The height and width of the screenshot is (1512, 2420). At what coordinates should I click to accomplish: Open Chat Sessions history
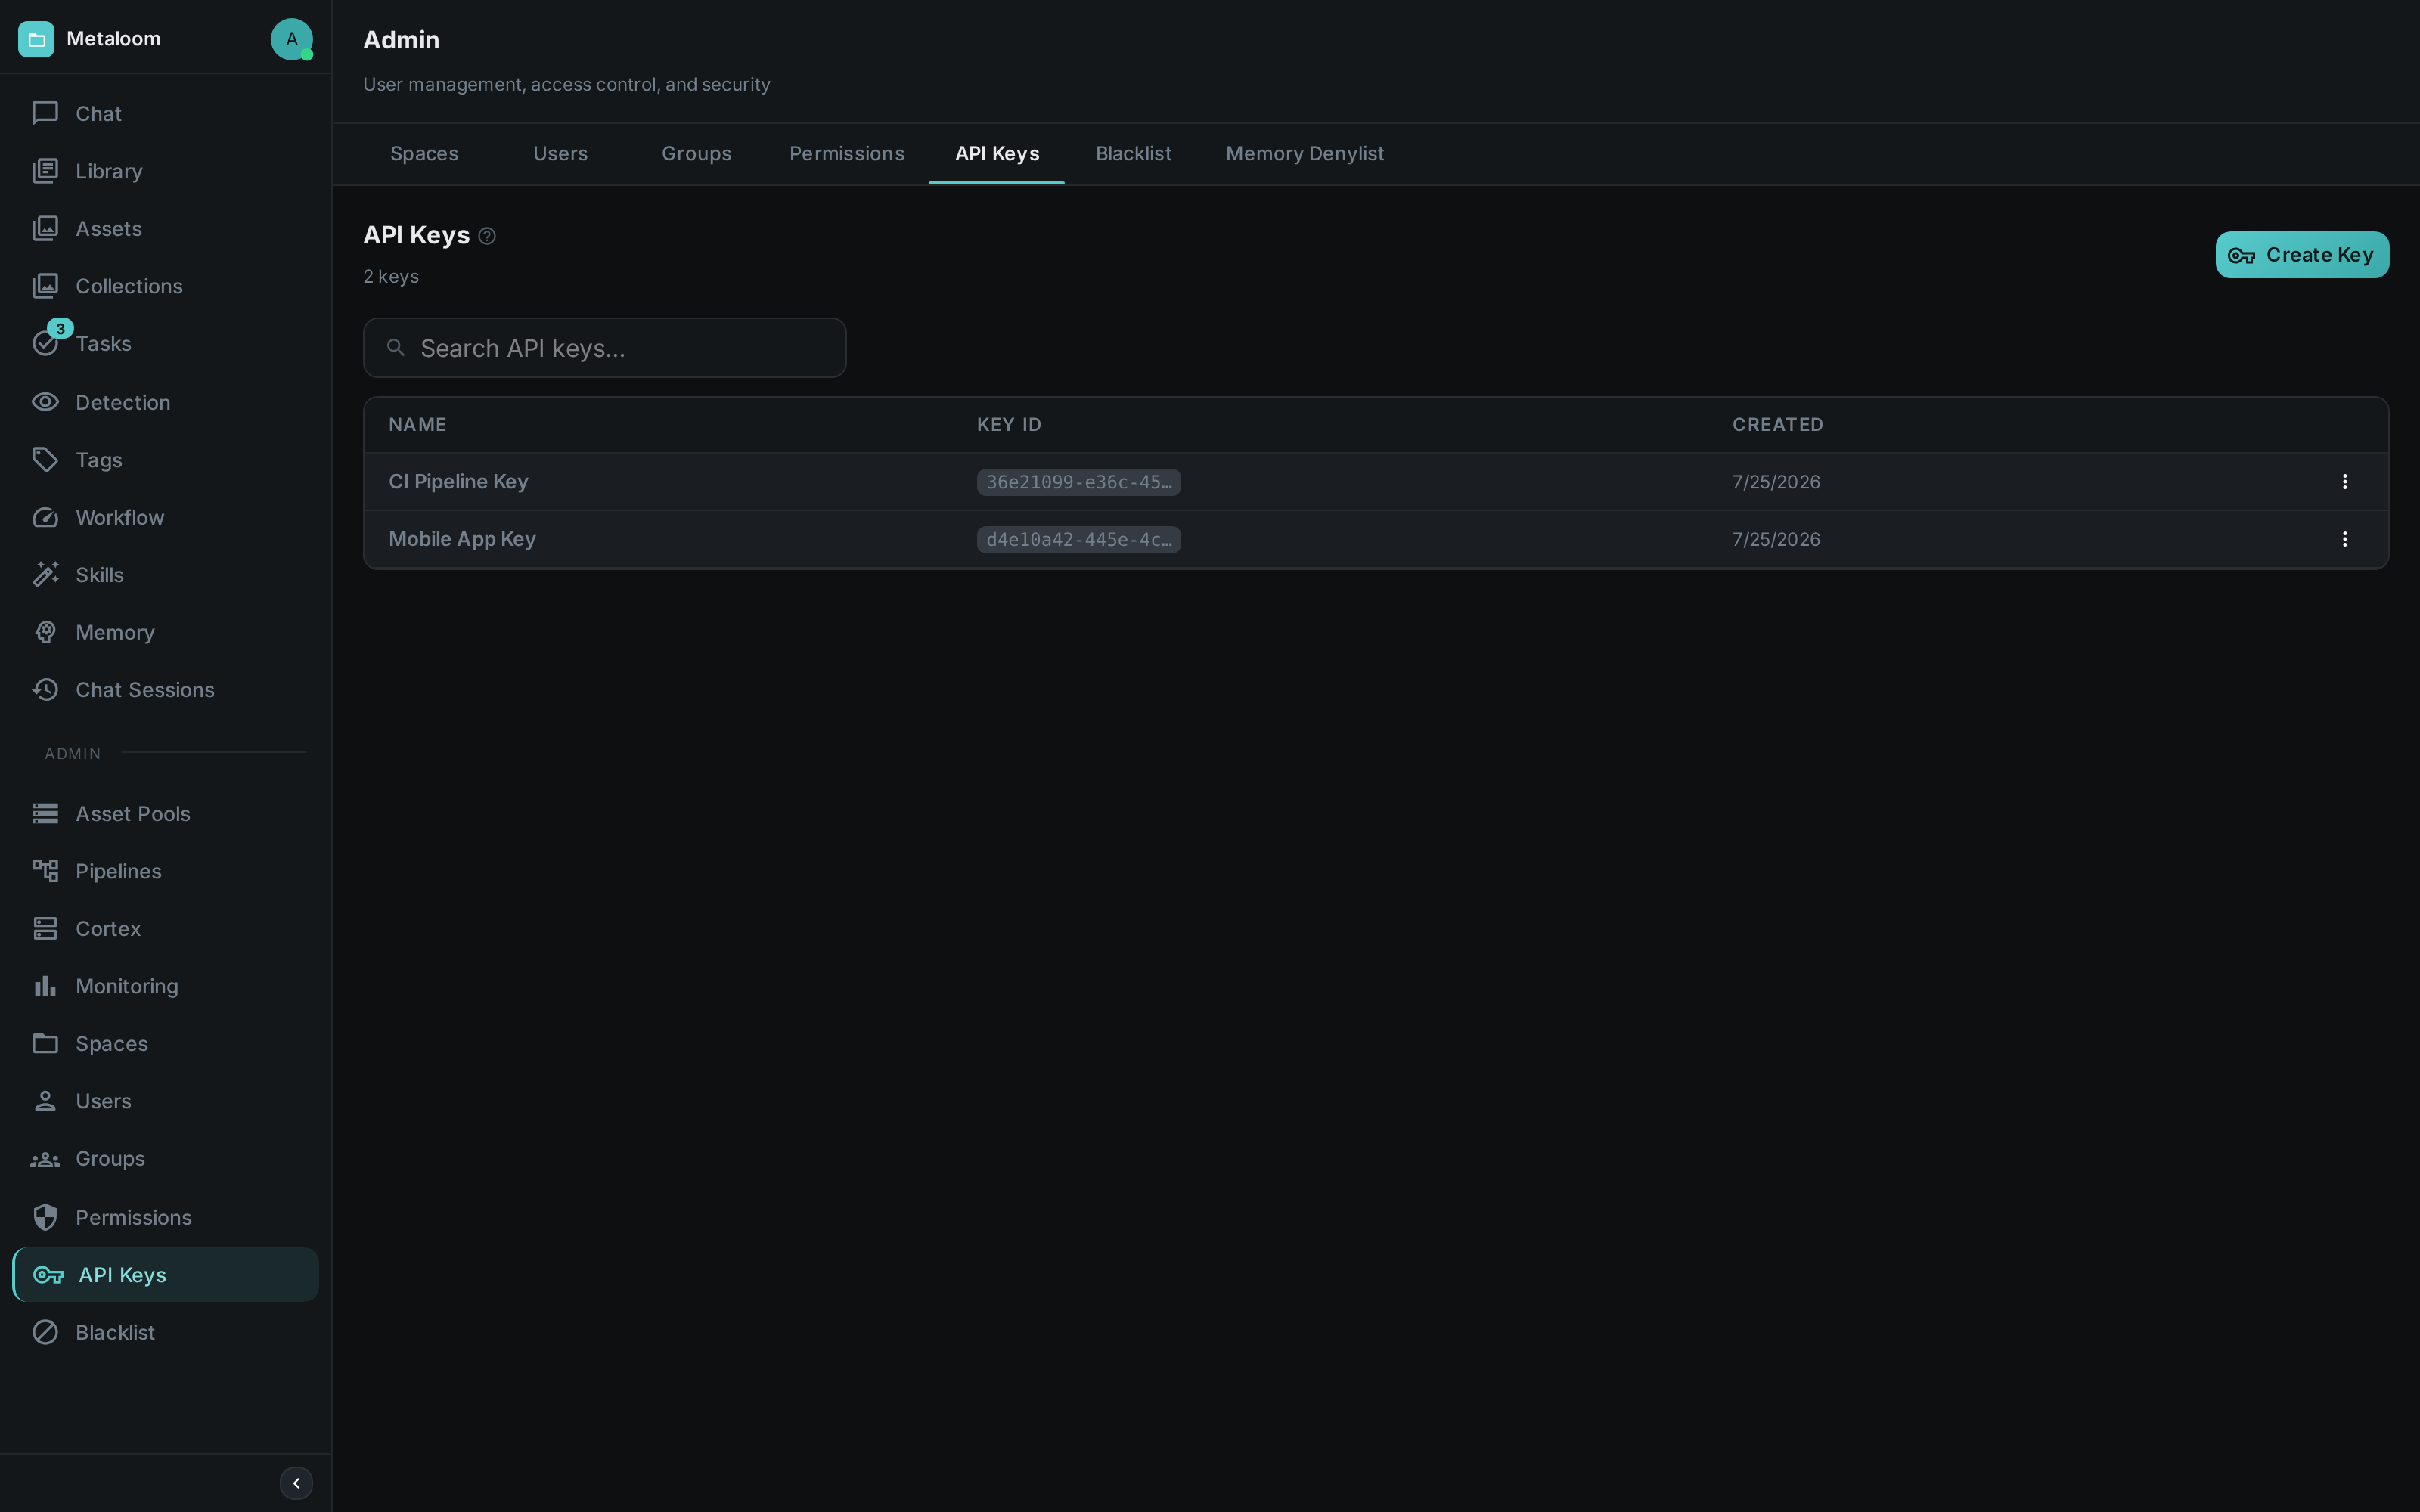click(x=165, y=690)
